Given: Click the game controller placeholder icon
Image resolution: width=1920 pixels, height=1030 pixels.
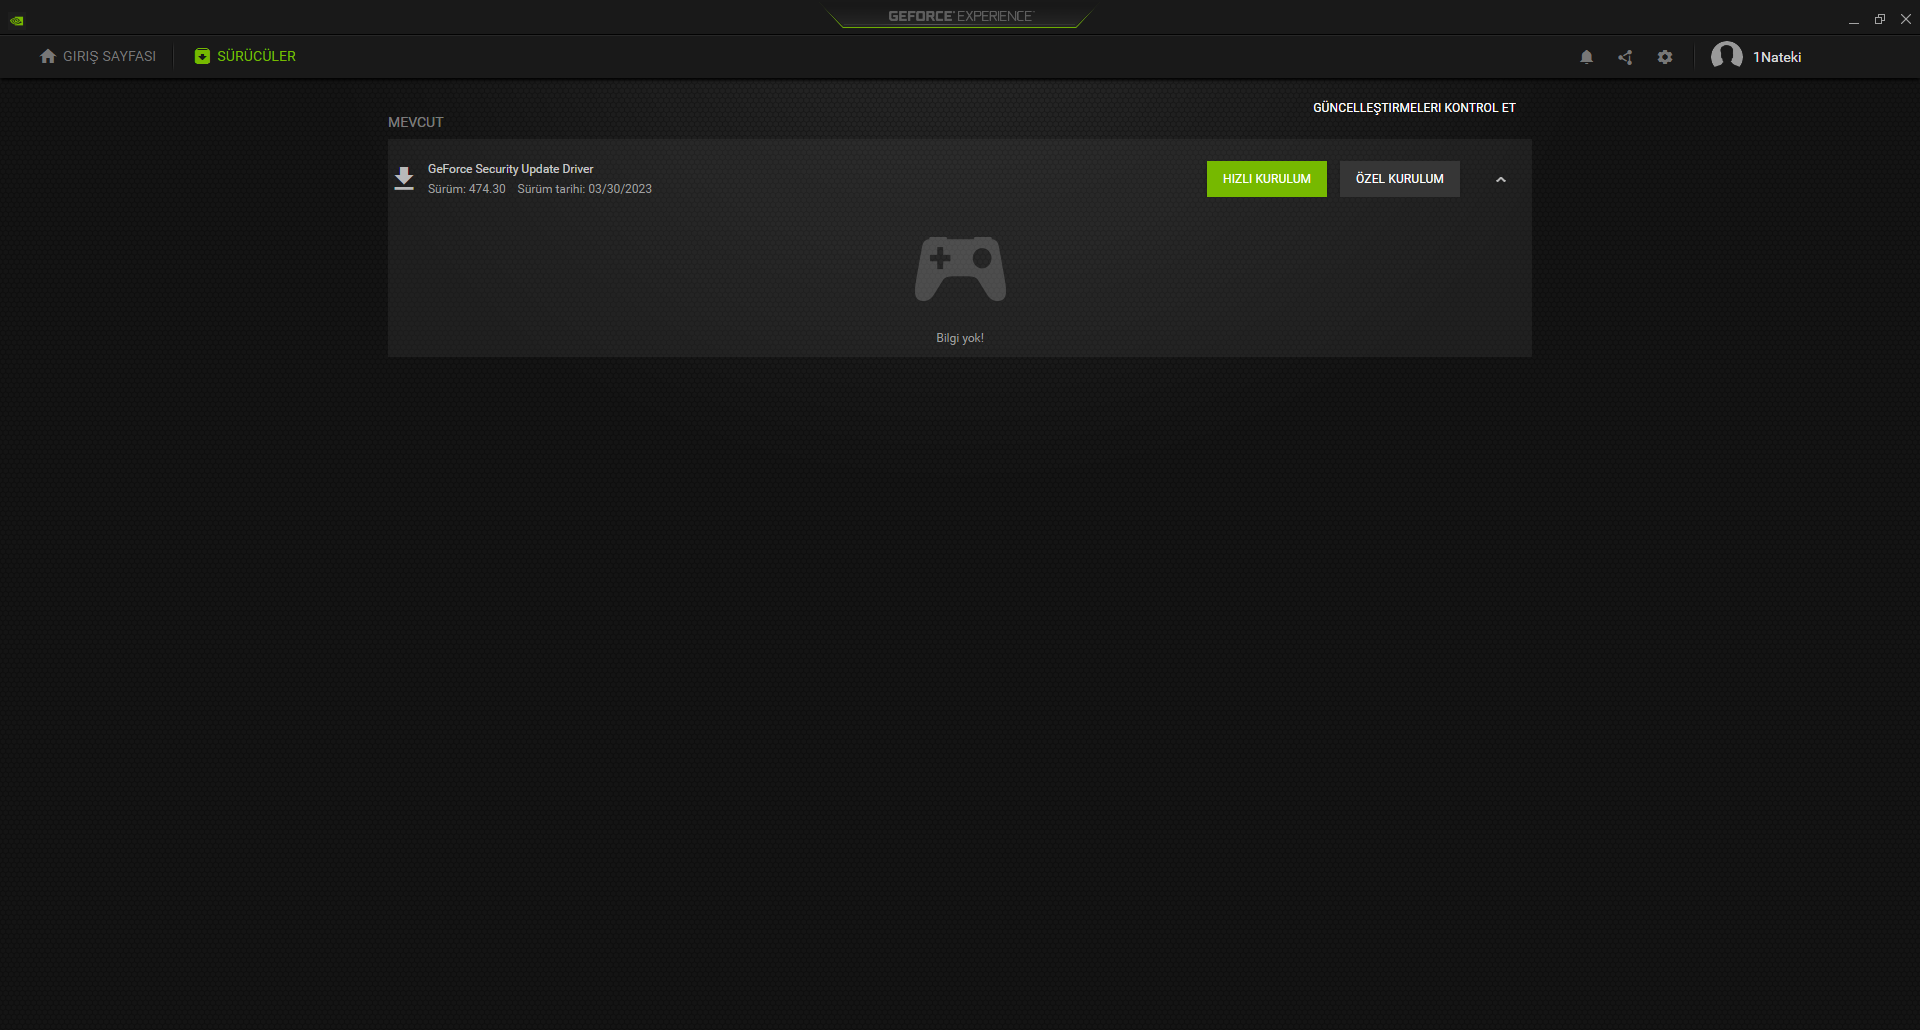Looking at the screenshot, I should tap(960, 269).
